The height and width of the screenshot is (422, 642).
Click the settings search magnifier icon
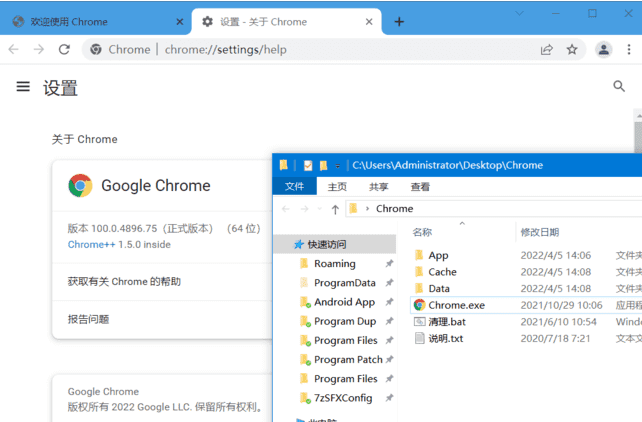click(619, 86)
